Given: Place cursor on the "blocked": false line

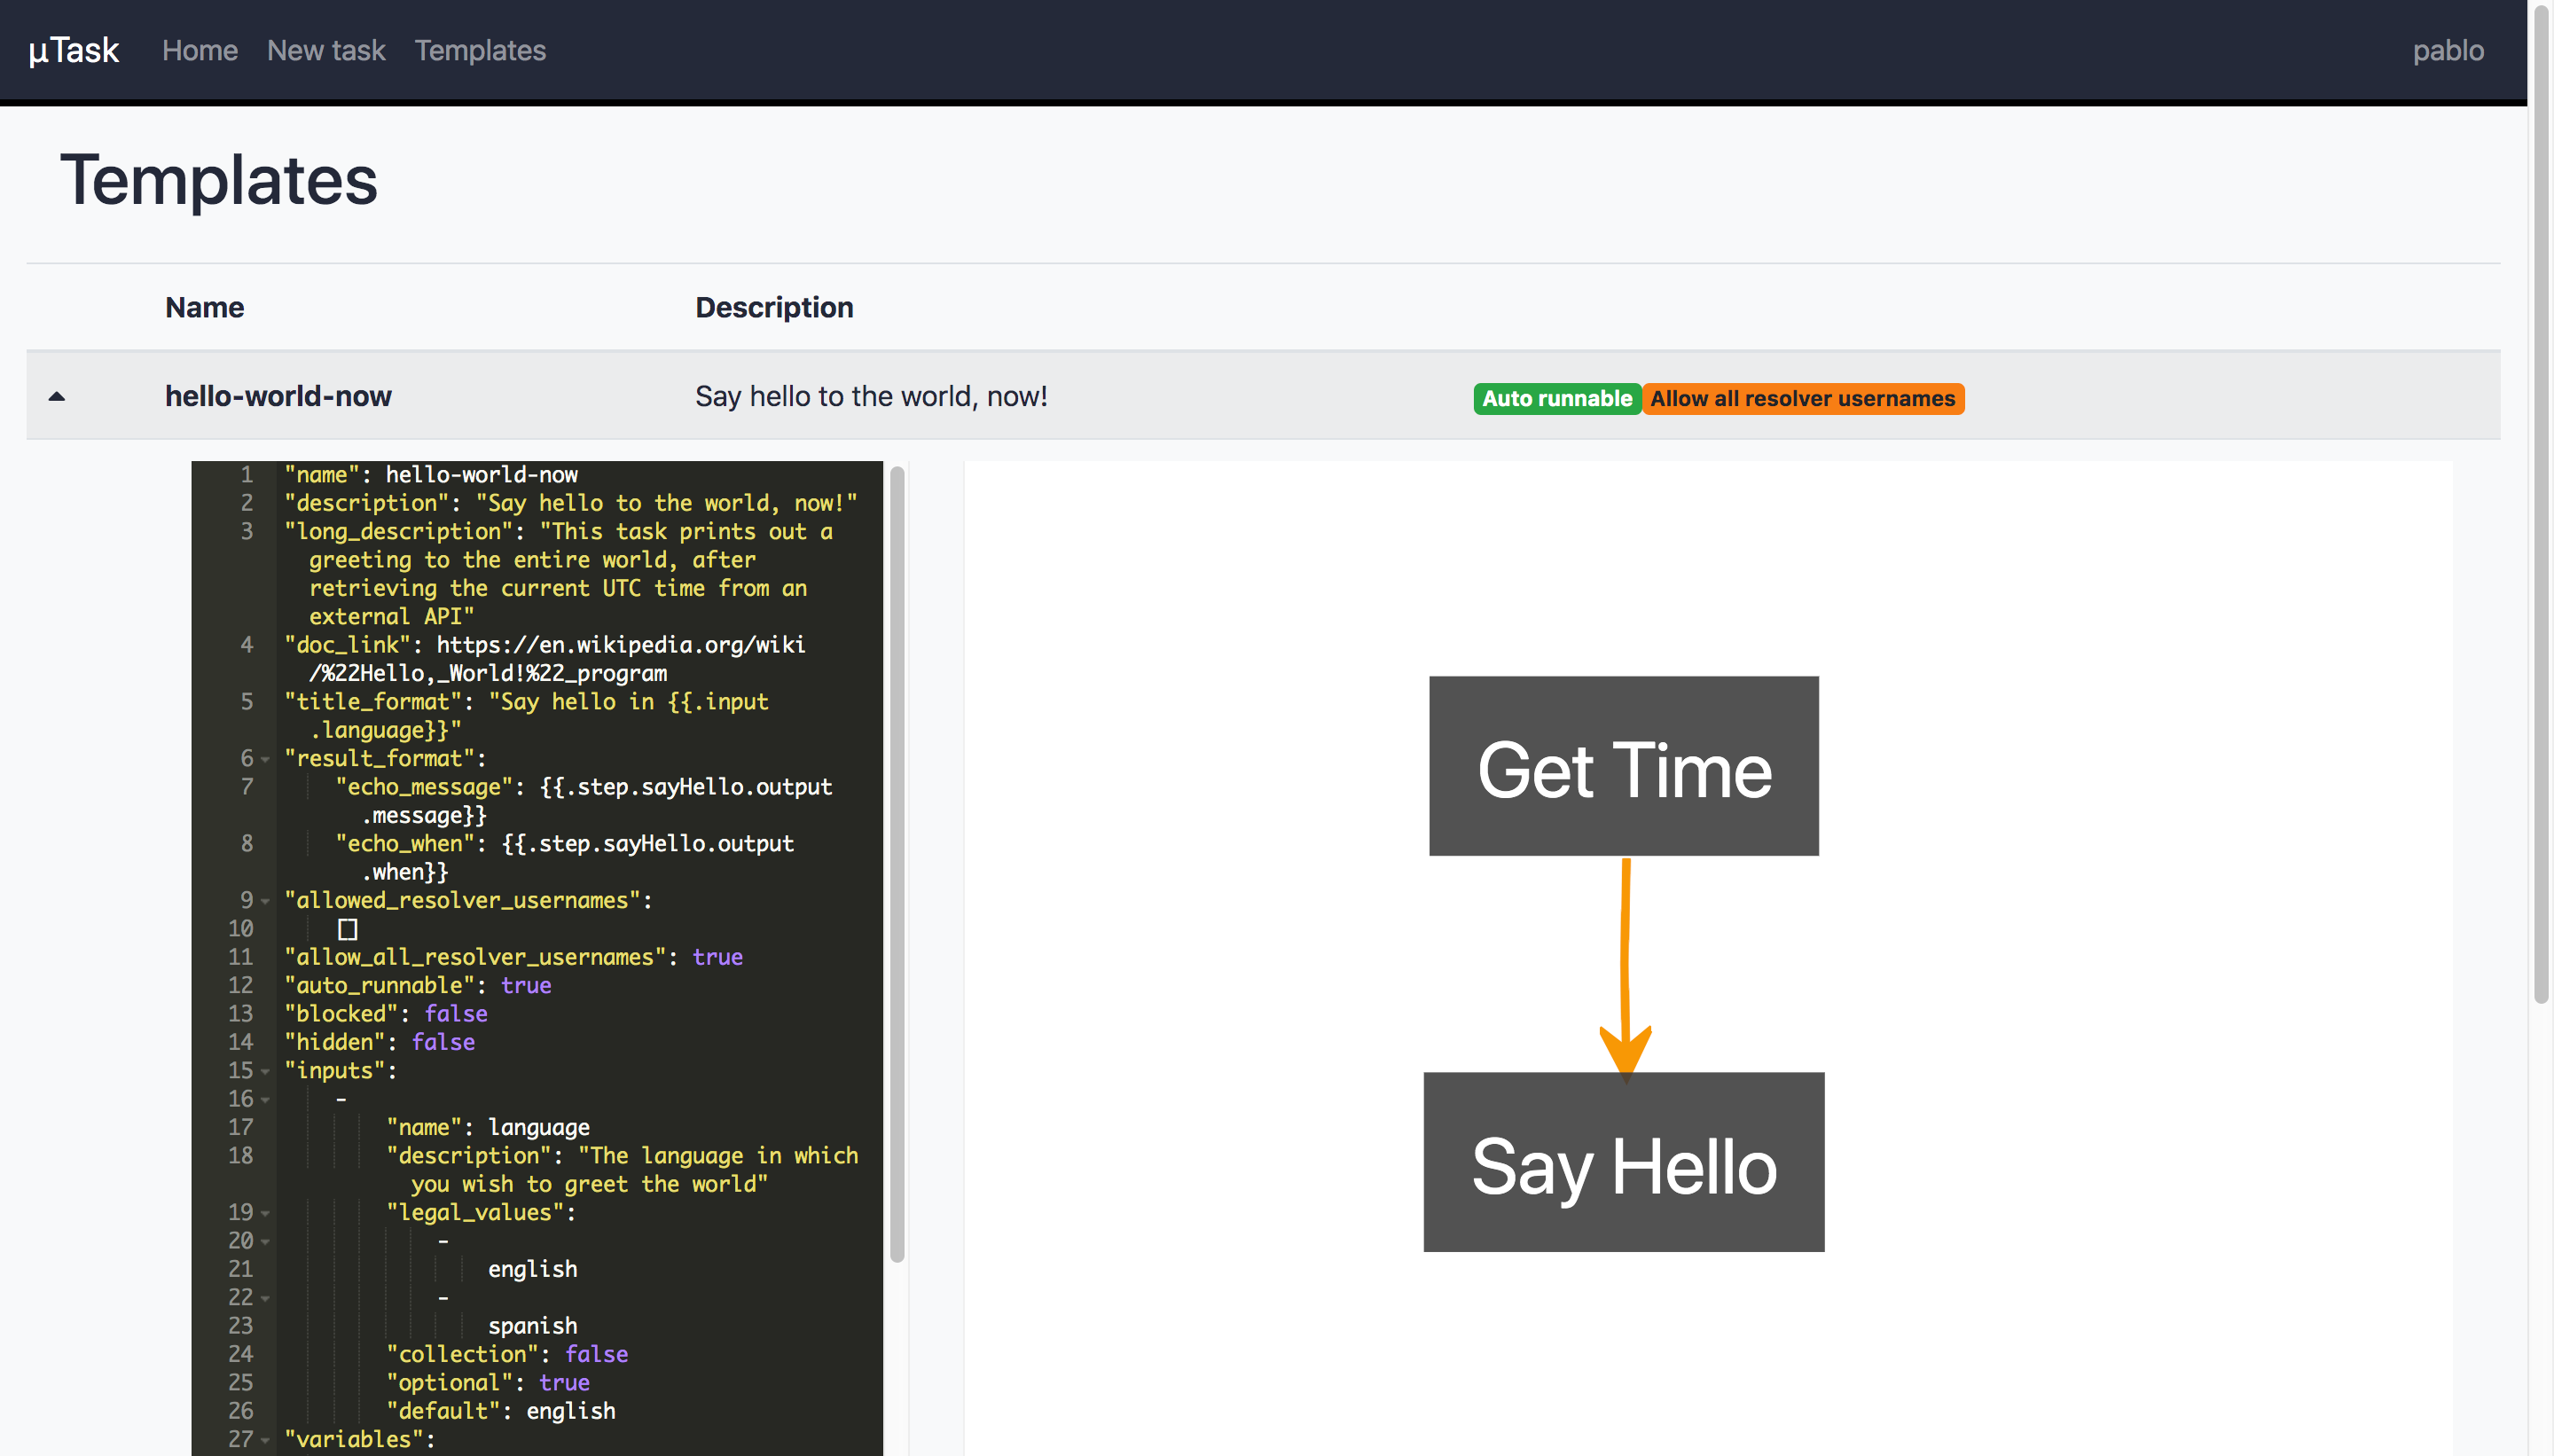Looking at the screenshot, I should coord(386,1013).
